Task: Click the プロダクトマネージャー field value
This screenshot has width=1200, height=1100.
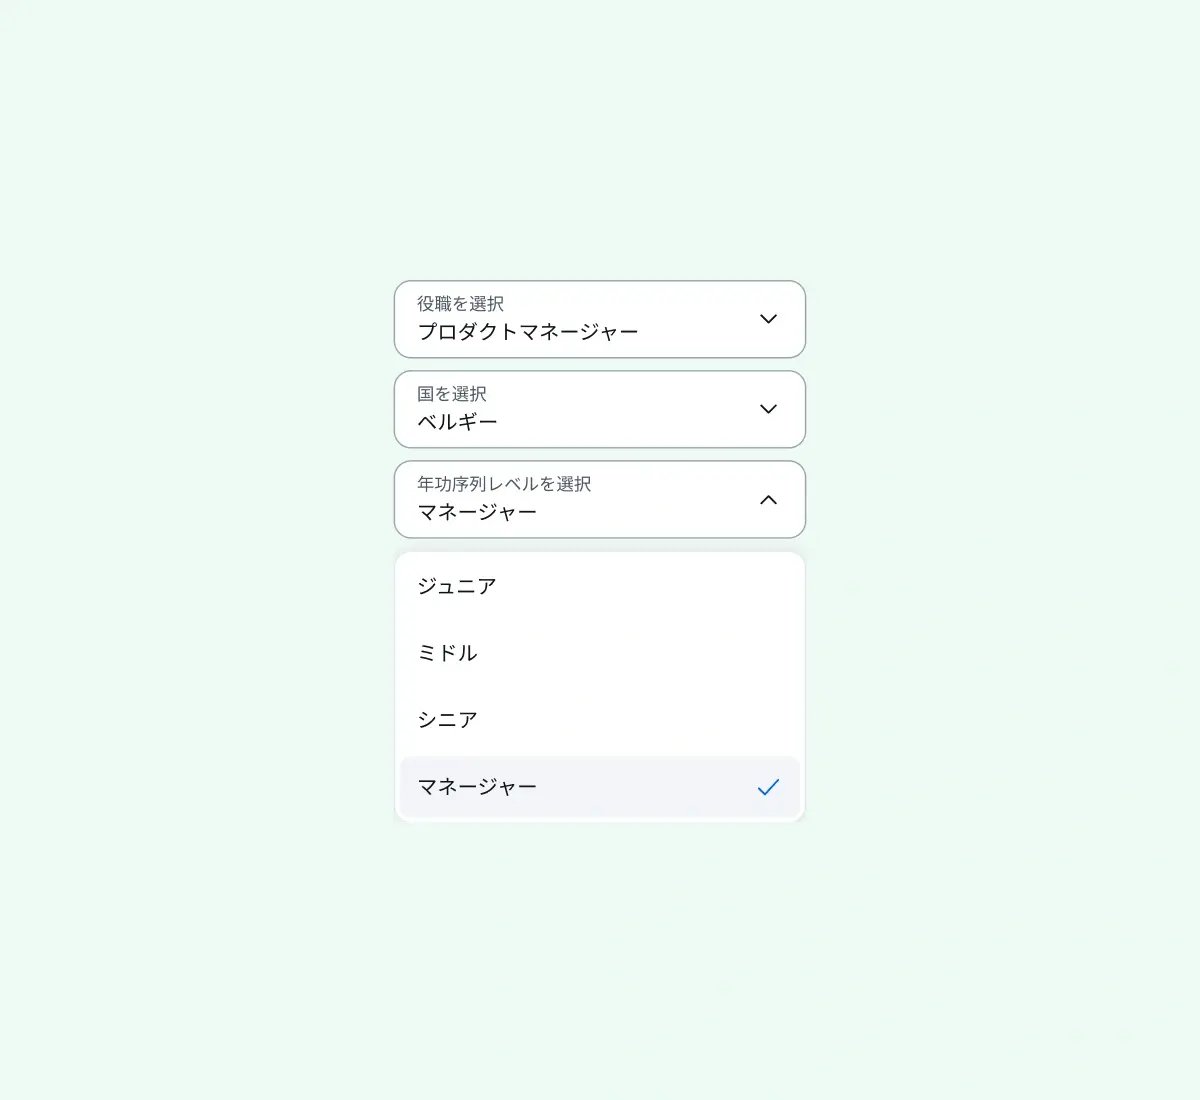Action: point(526,332)
